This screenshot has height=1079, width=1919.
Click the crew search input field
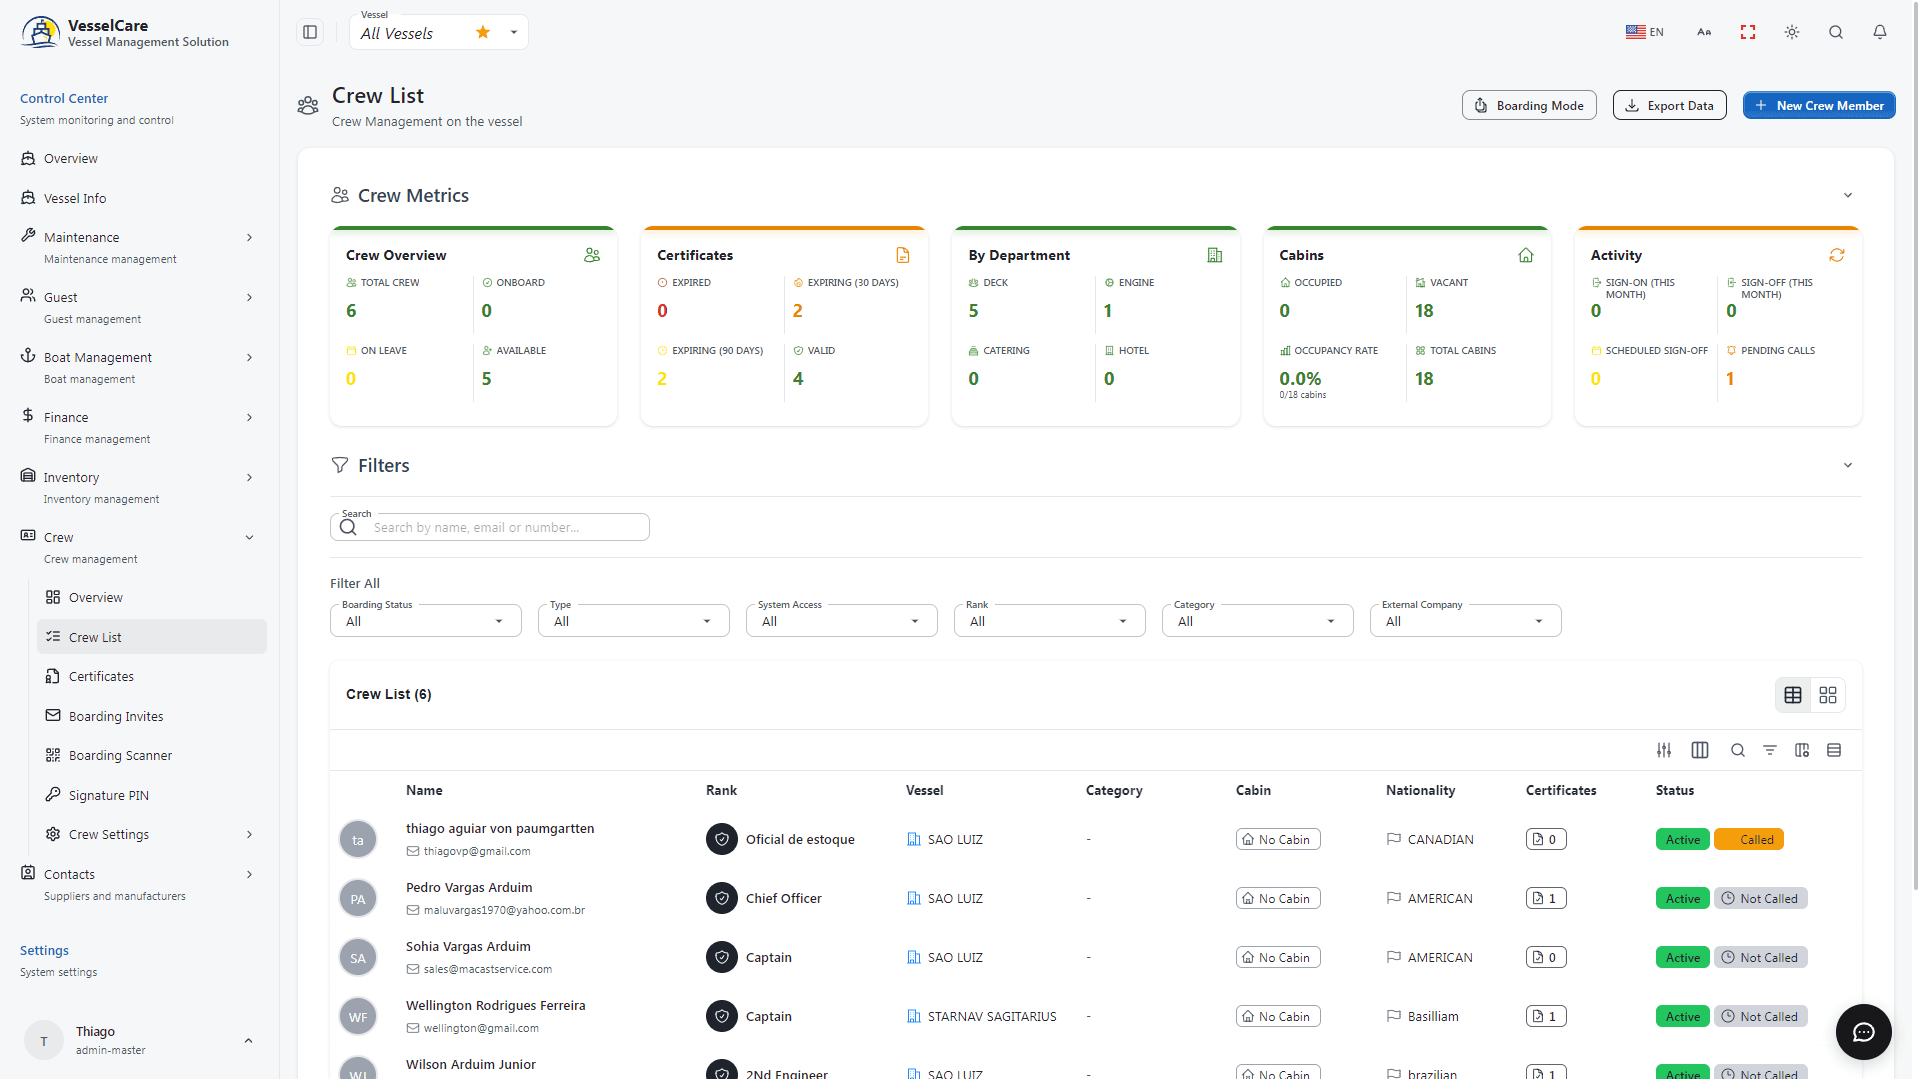(490, 527)
